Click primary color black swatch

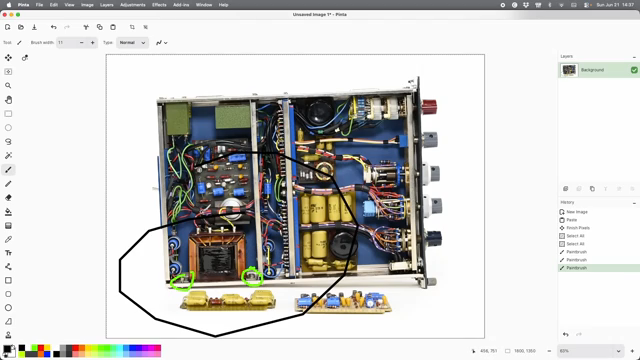pos(7,349)
